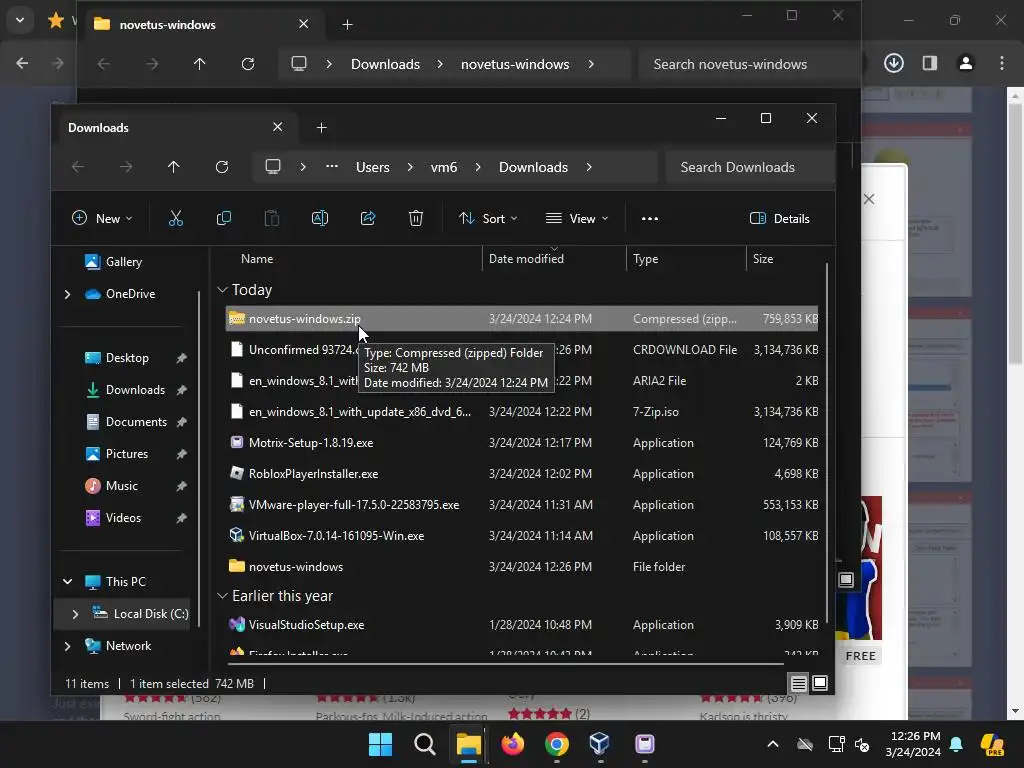The image size is (1024, 768).
Task: Click the vertical scrollbar in file list
Action: [x=827, y=444]
